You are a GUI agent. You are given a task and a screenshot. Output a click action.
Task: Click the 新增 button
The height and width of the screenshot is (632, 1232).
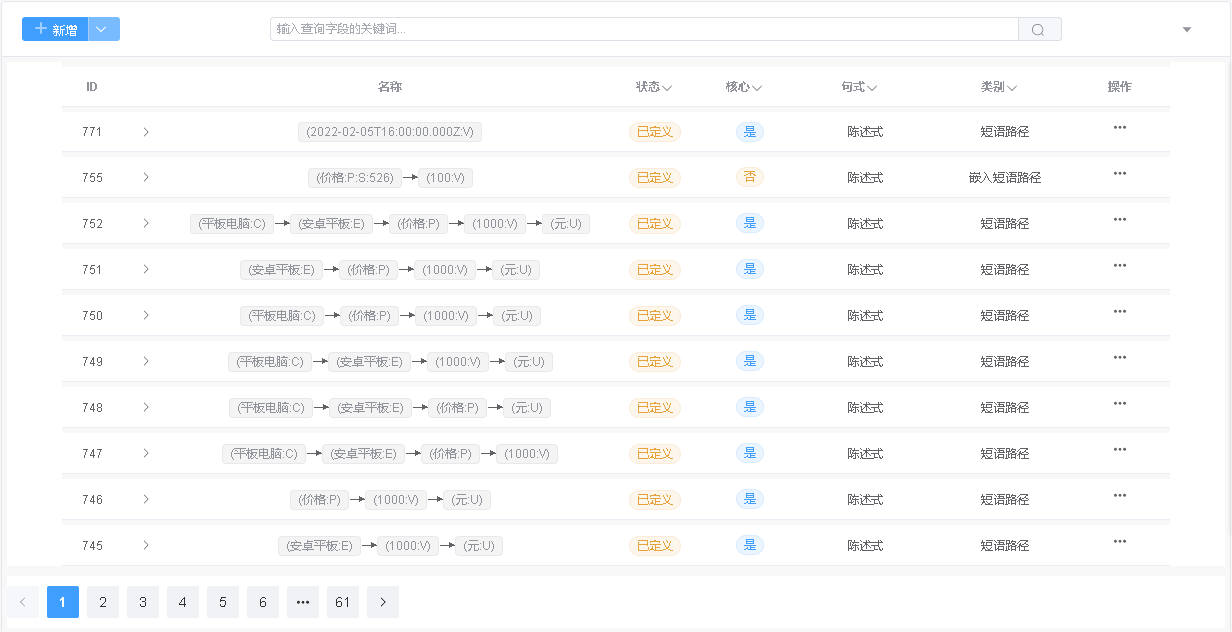click(56, 30)
